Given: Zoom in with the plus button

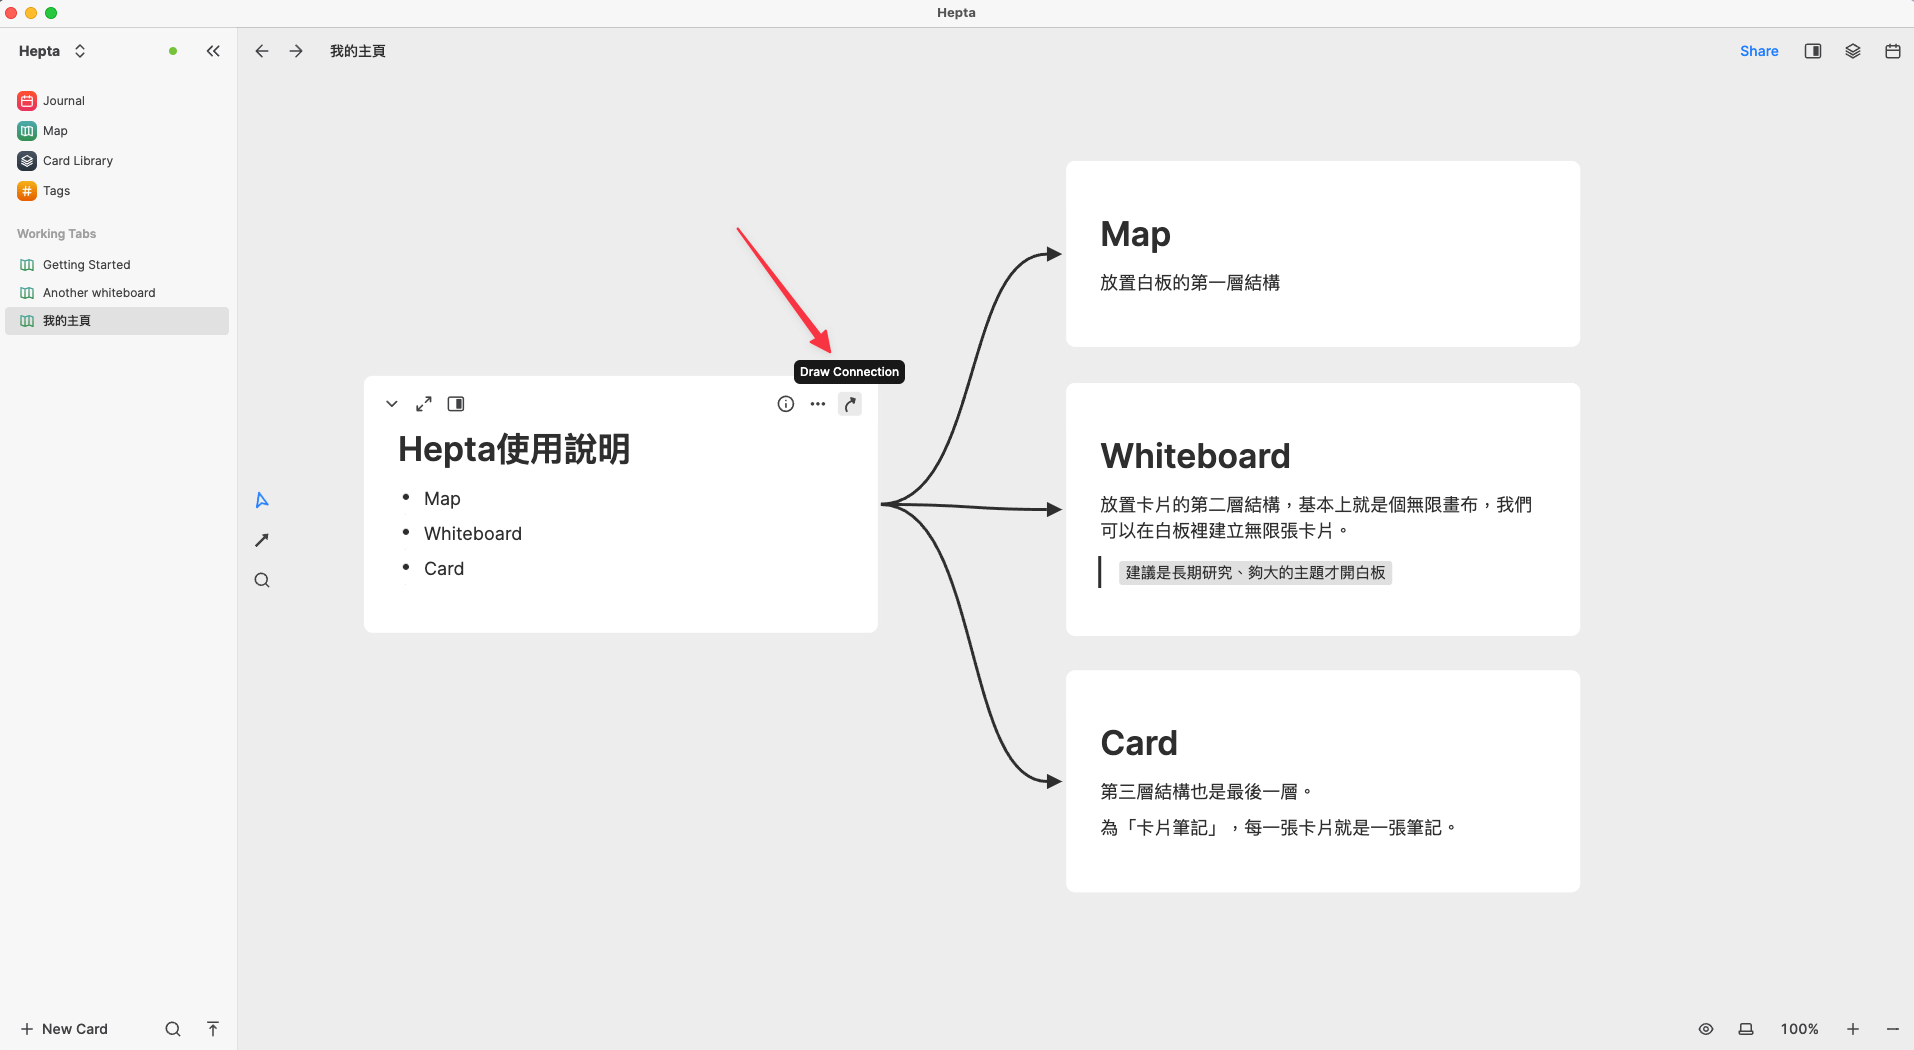Looking at the screenshot, I should pos(1852,1029).
